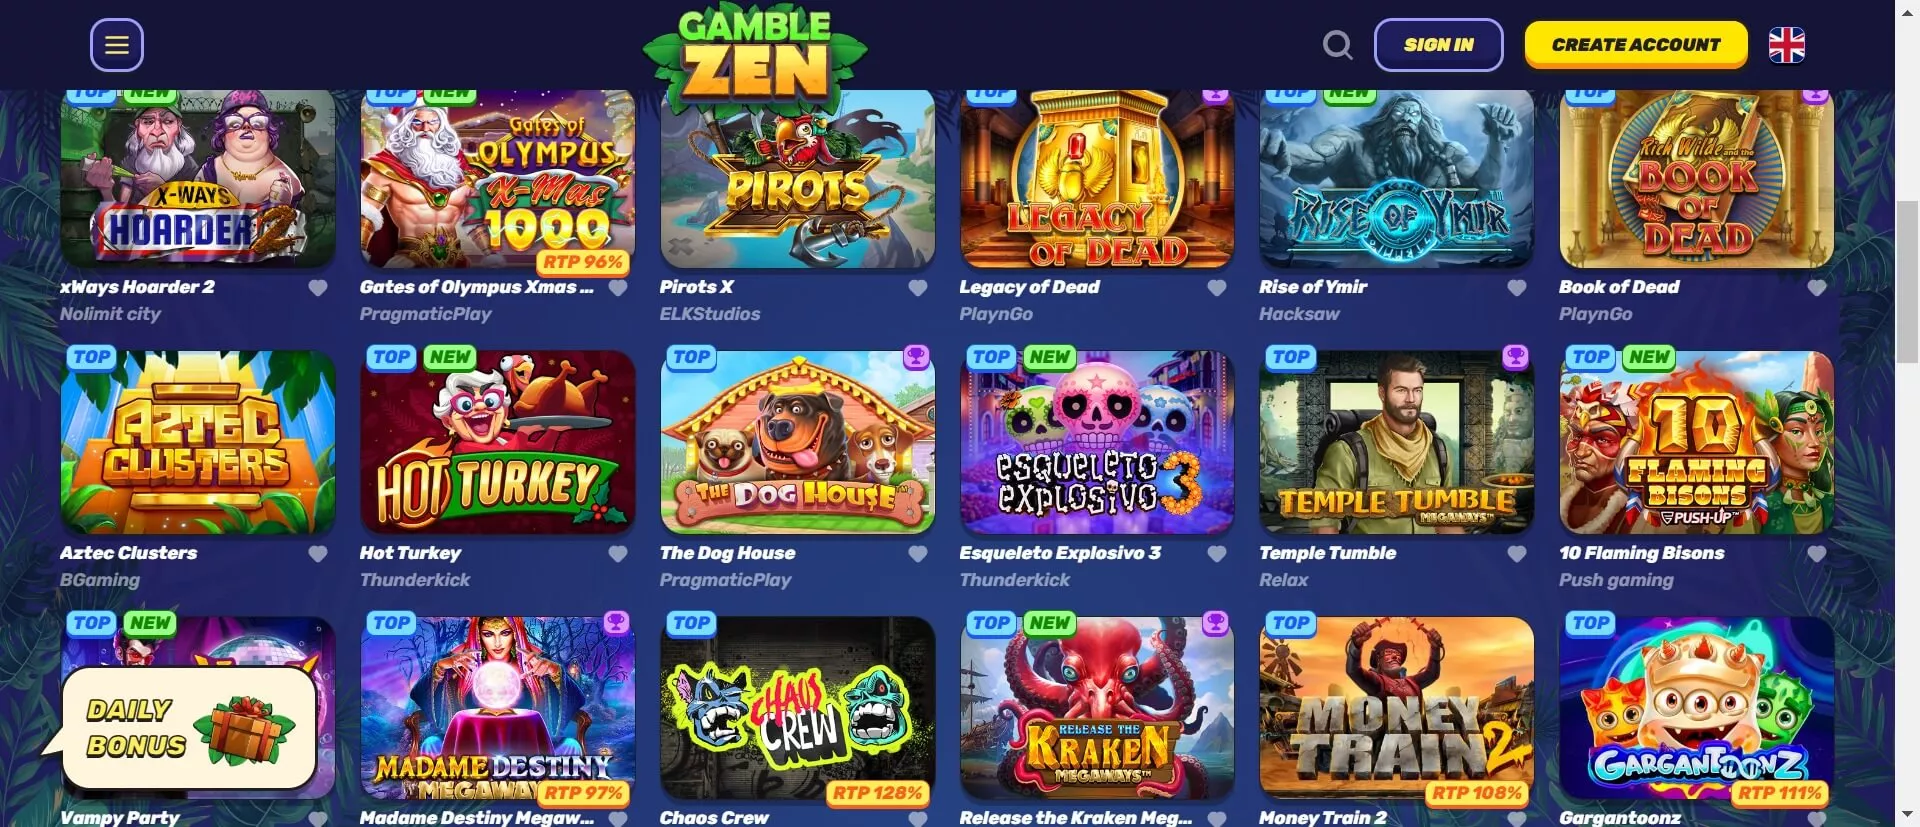
Task: Toggle favorite heart for Temple Tumble
Action: [x=1517, y=554]
